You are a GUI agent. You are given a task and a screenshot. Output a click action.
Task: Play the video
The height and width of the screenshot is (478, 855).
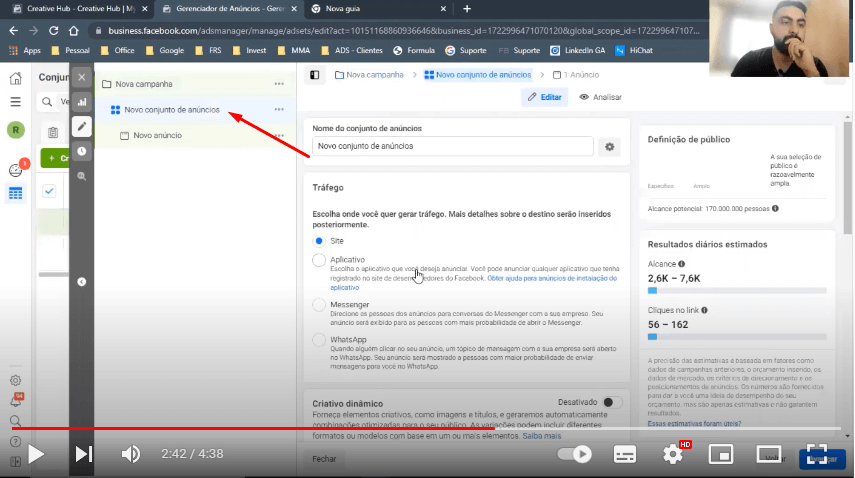click(36, 453)
